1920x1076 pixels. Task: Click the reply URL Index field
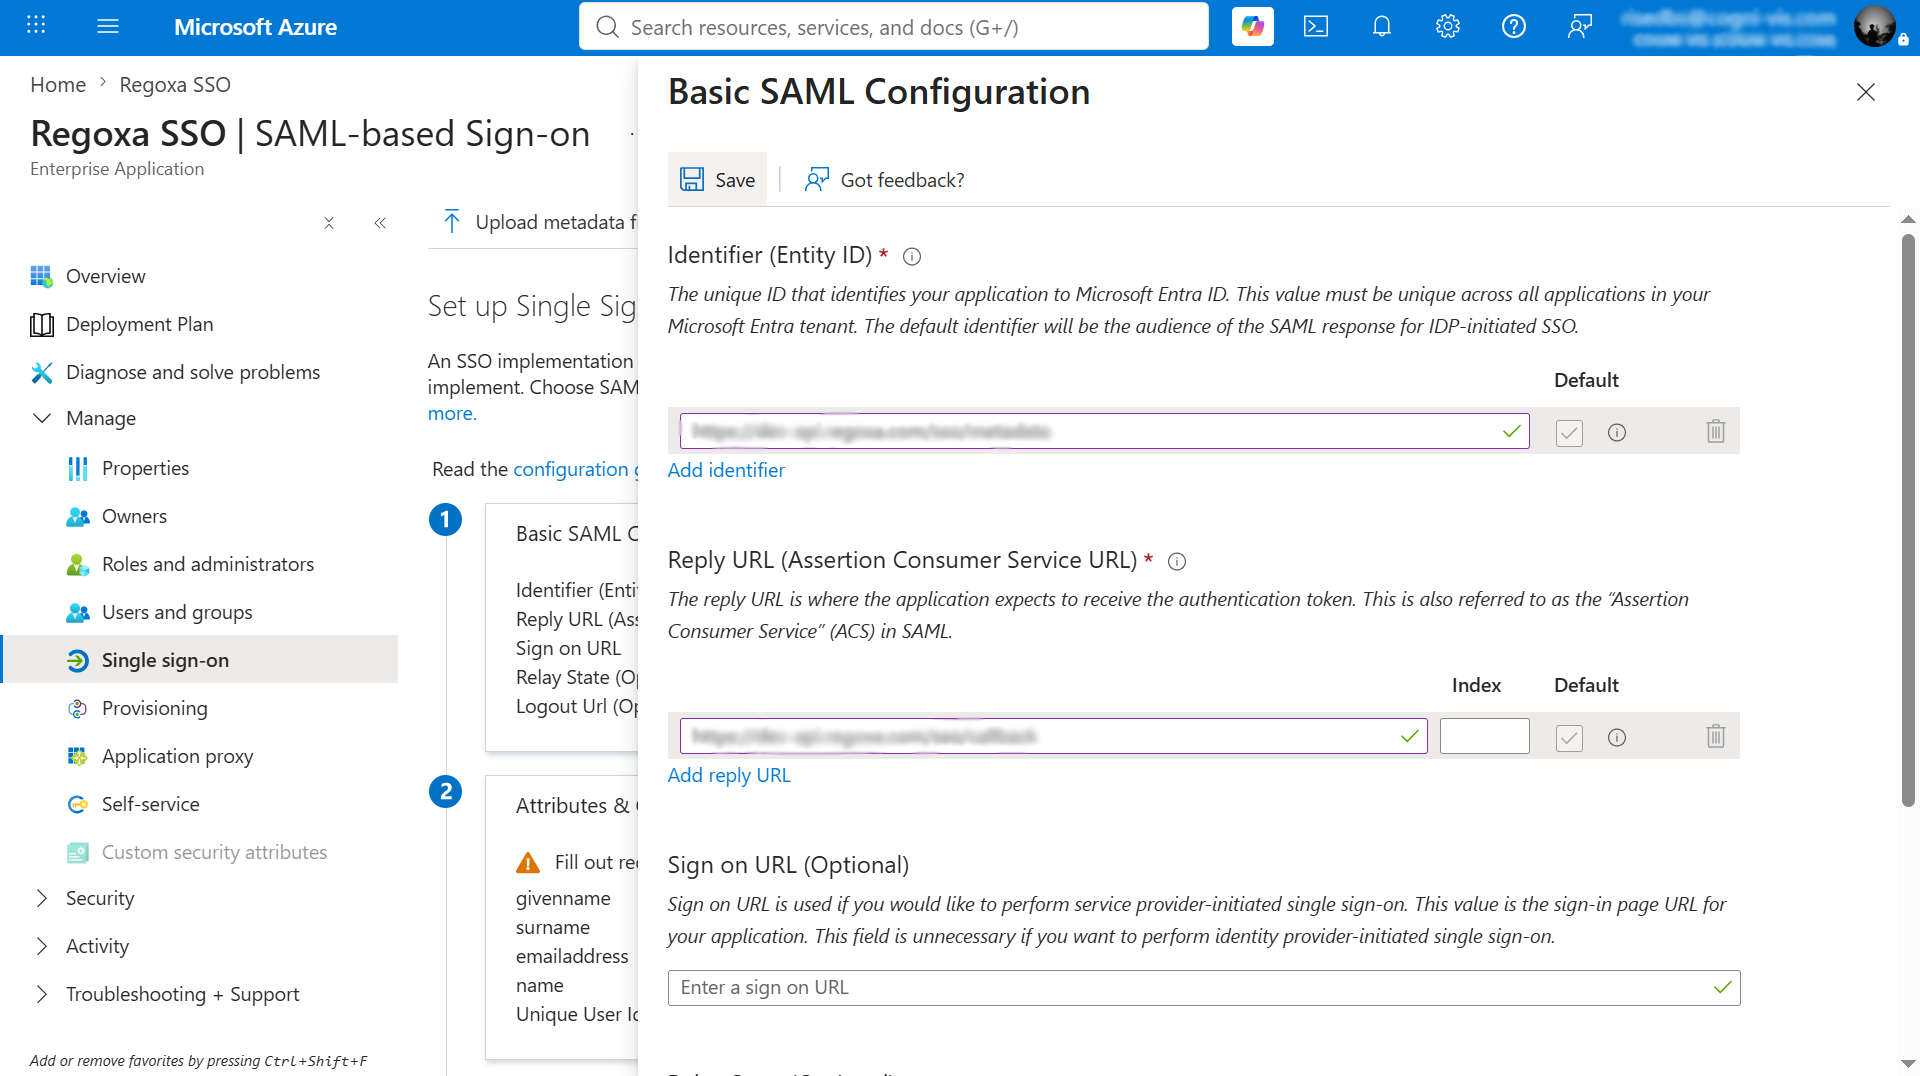pos(1484,736)
